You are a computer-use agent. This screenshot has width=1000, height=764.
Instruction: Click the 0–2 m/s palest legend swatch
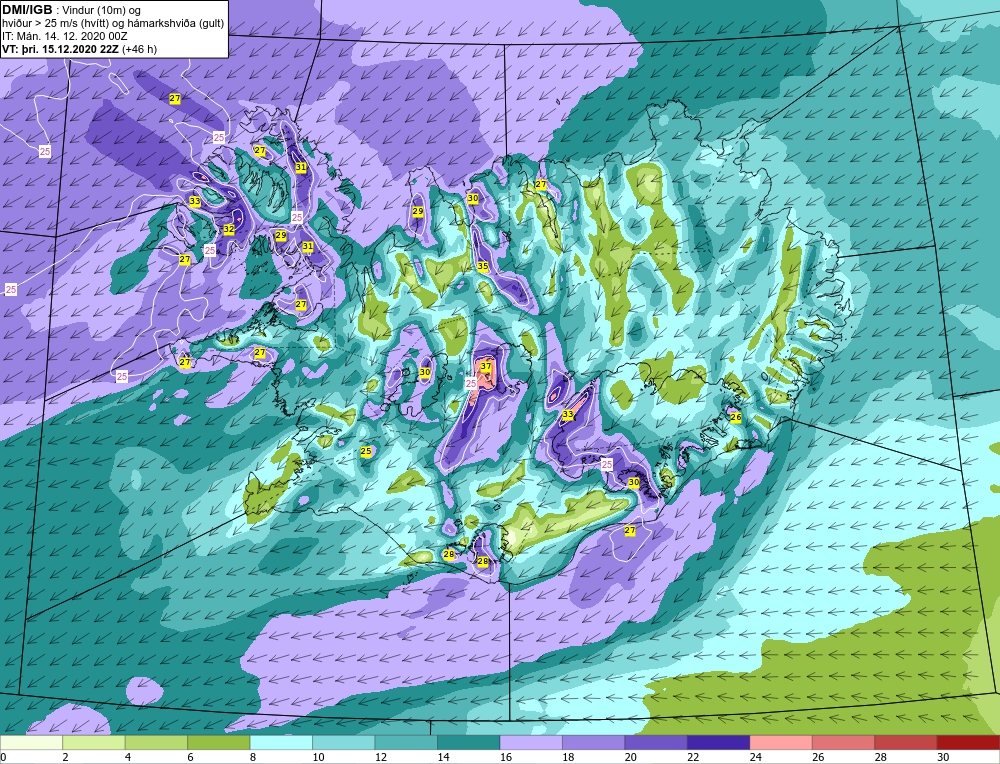tap(31, 743)
